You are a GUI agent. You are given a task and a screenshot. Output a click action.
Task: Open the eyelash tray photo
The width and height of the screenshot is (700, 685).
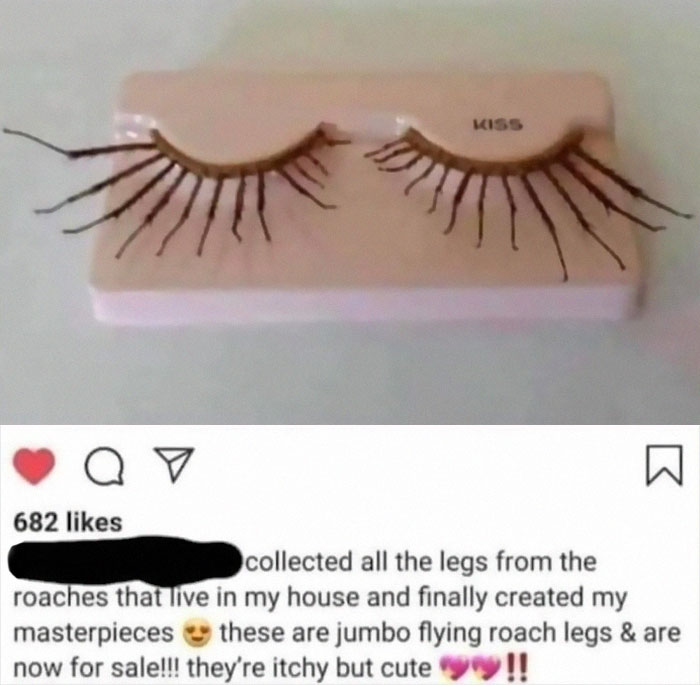pyautogui.click(x=350, y=212)
